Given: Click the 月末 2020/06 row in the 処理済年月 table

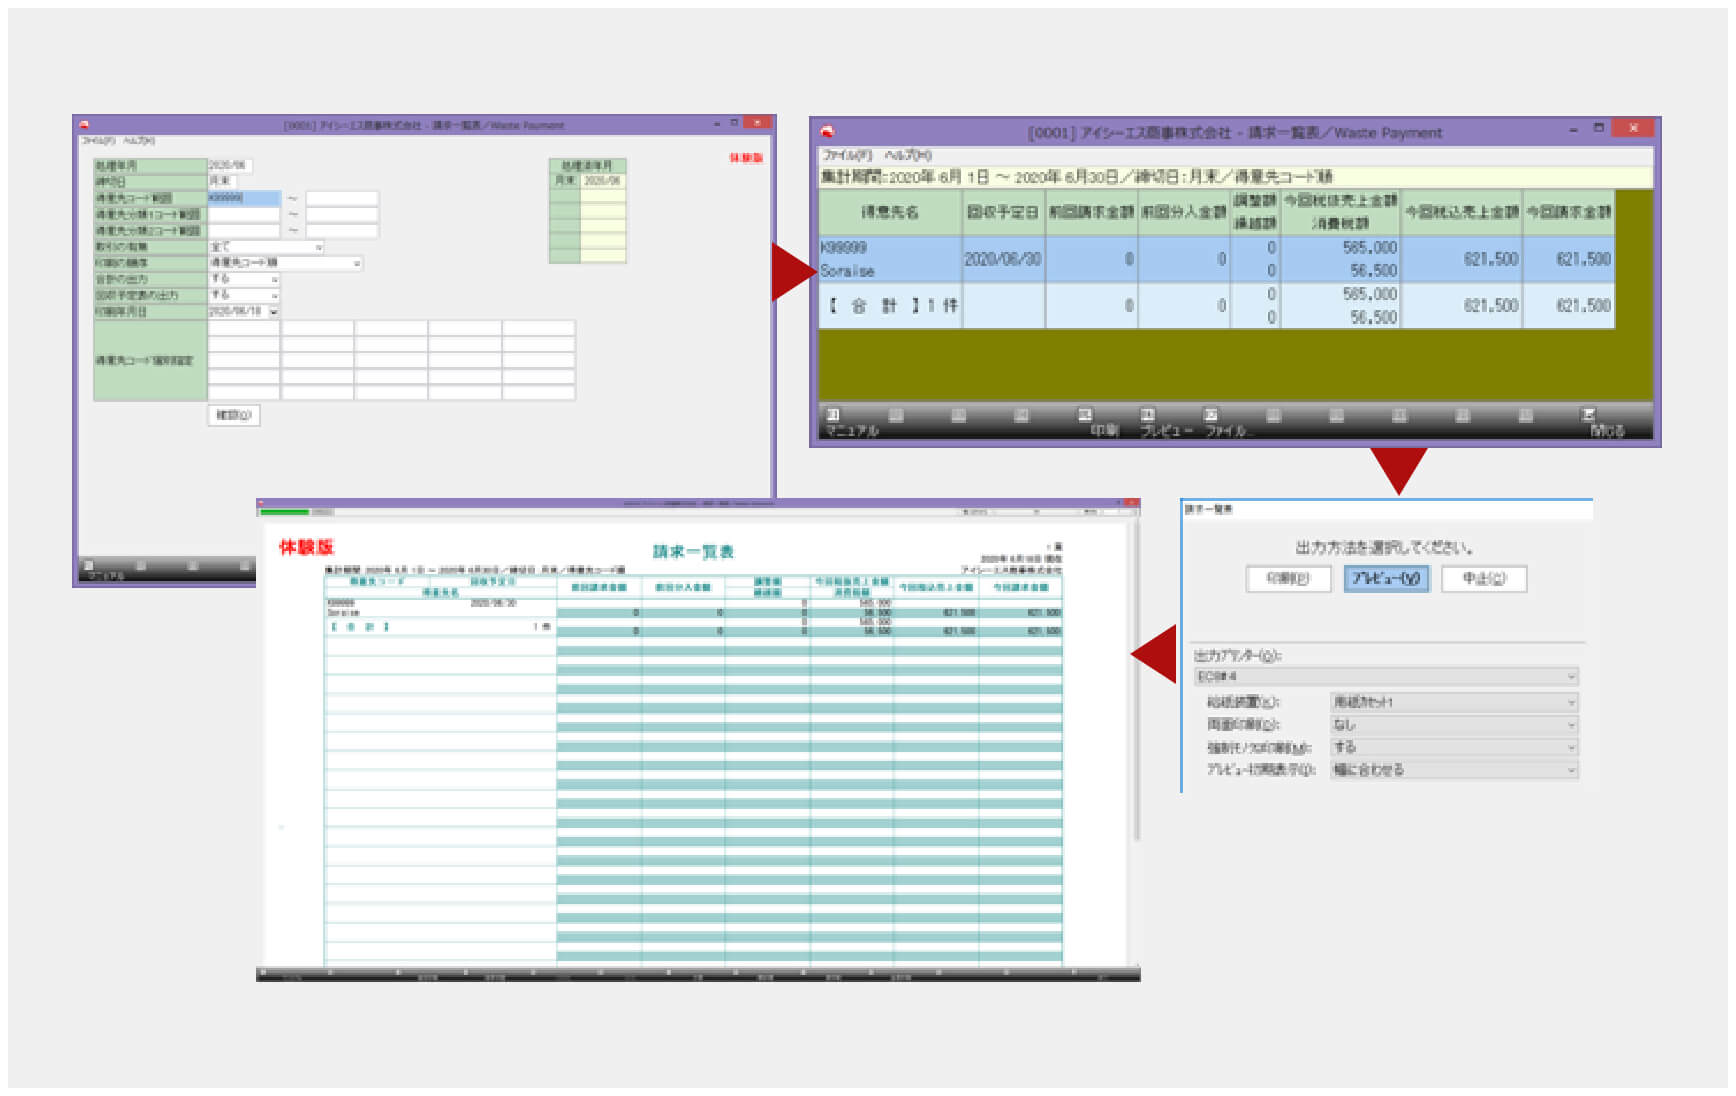Looking at the screenshot, I should 588,181.
